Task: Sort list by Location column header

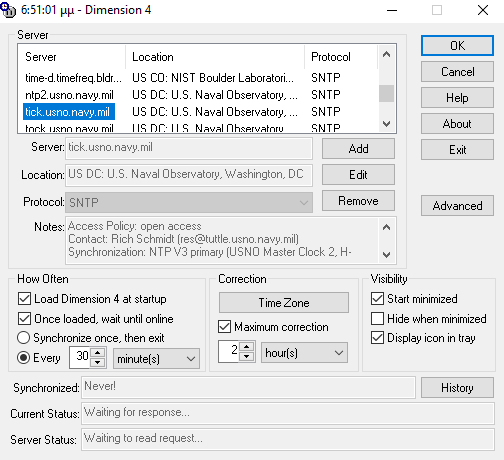Action: [x=215, y=57]
